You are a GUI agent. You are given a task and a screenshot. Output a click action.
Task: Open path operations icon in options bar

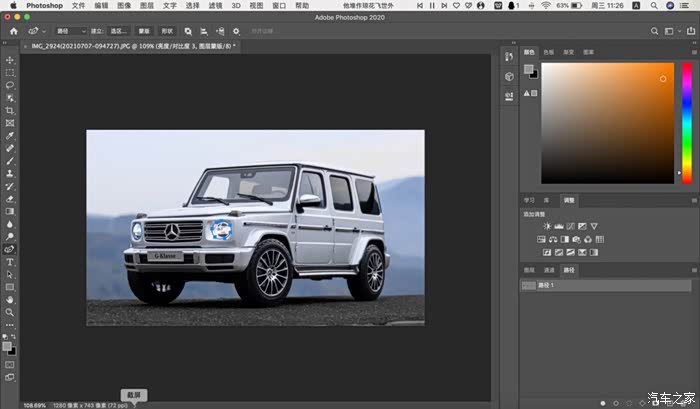188,31
